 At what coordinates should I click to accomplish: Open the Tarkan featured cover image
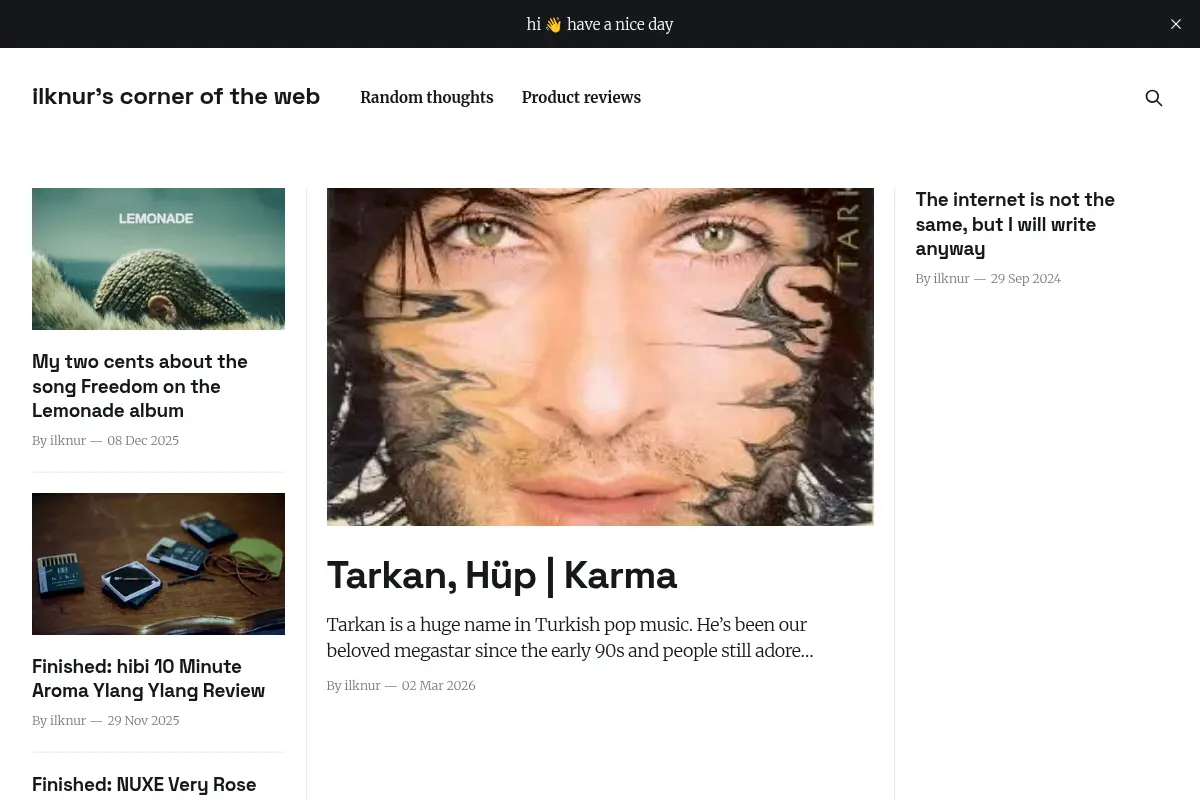600,357
